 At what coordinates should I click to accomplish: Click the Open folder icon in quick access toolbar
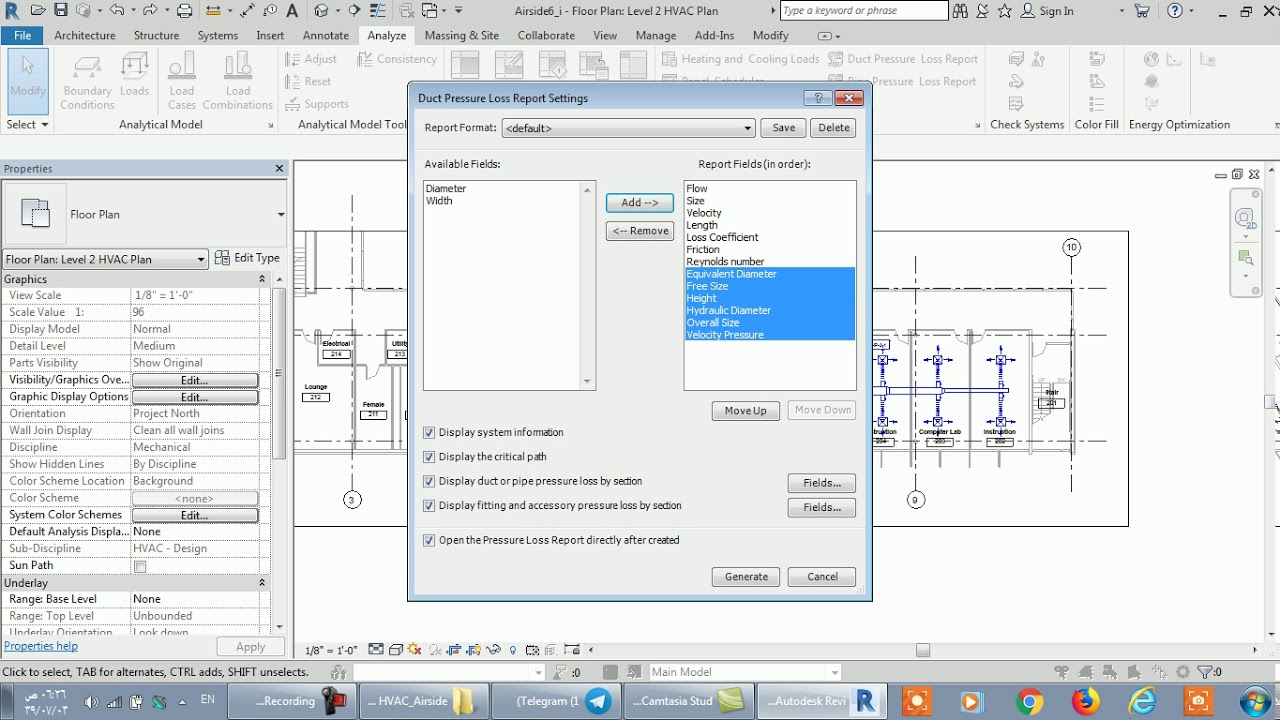coord(37,11)
